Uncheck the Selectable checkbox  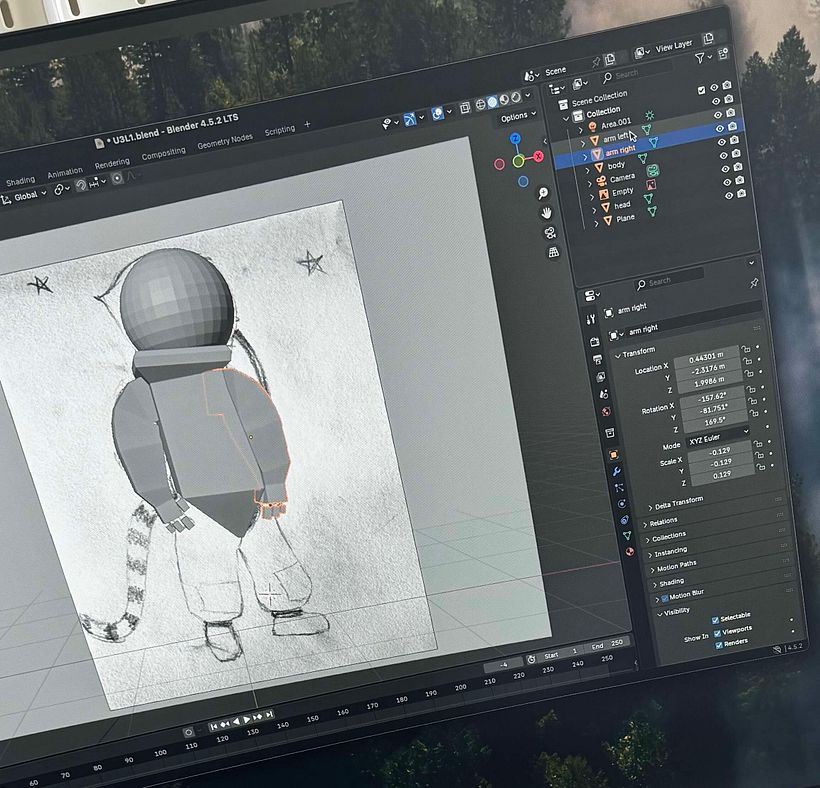click(714, 619)
